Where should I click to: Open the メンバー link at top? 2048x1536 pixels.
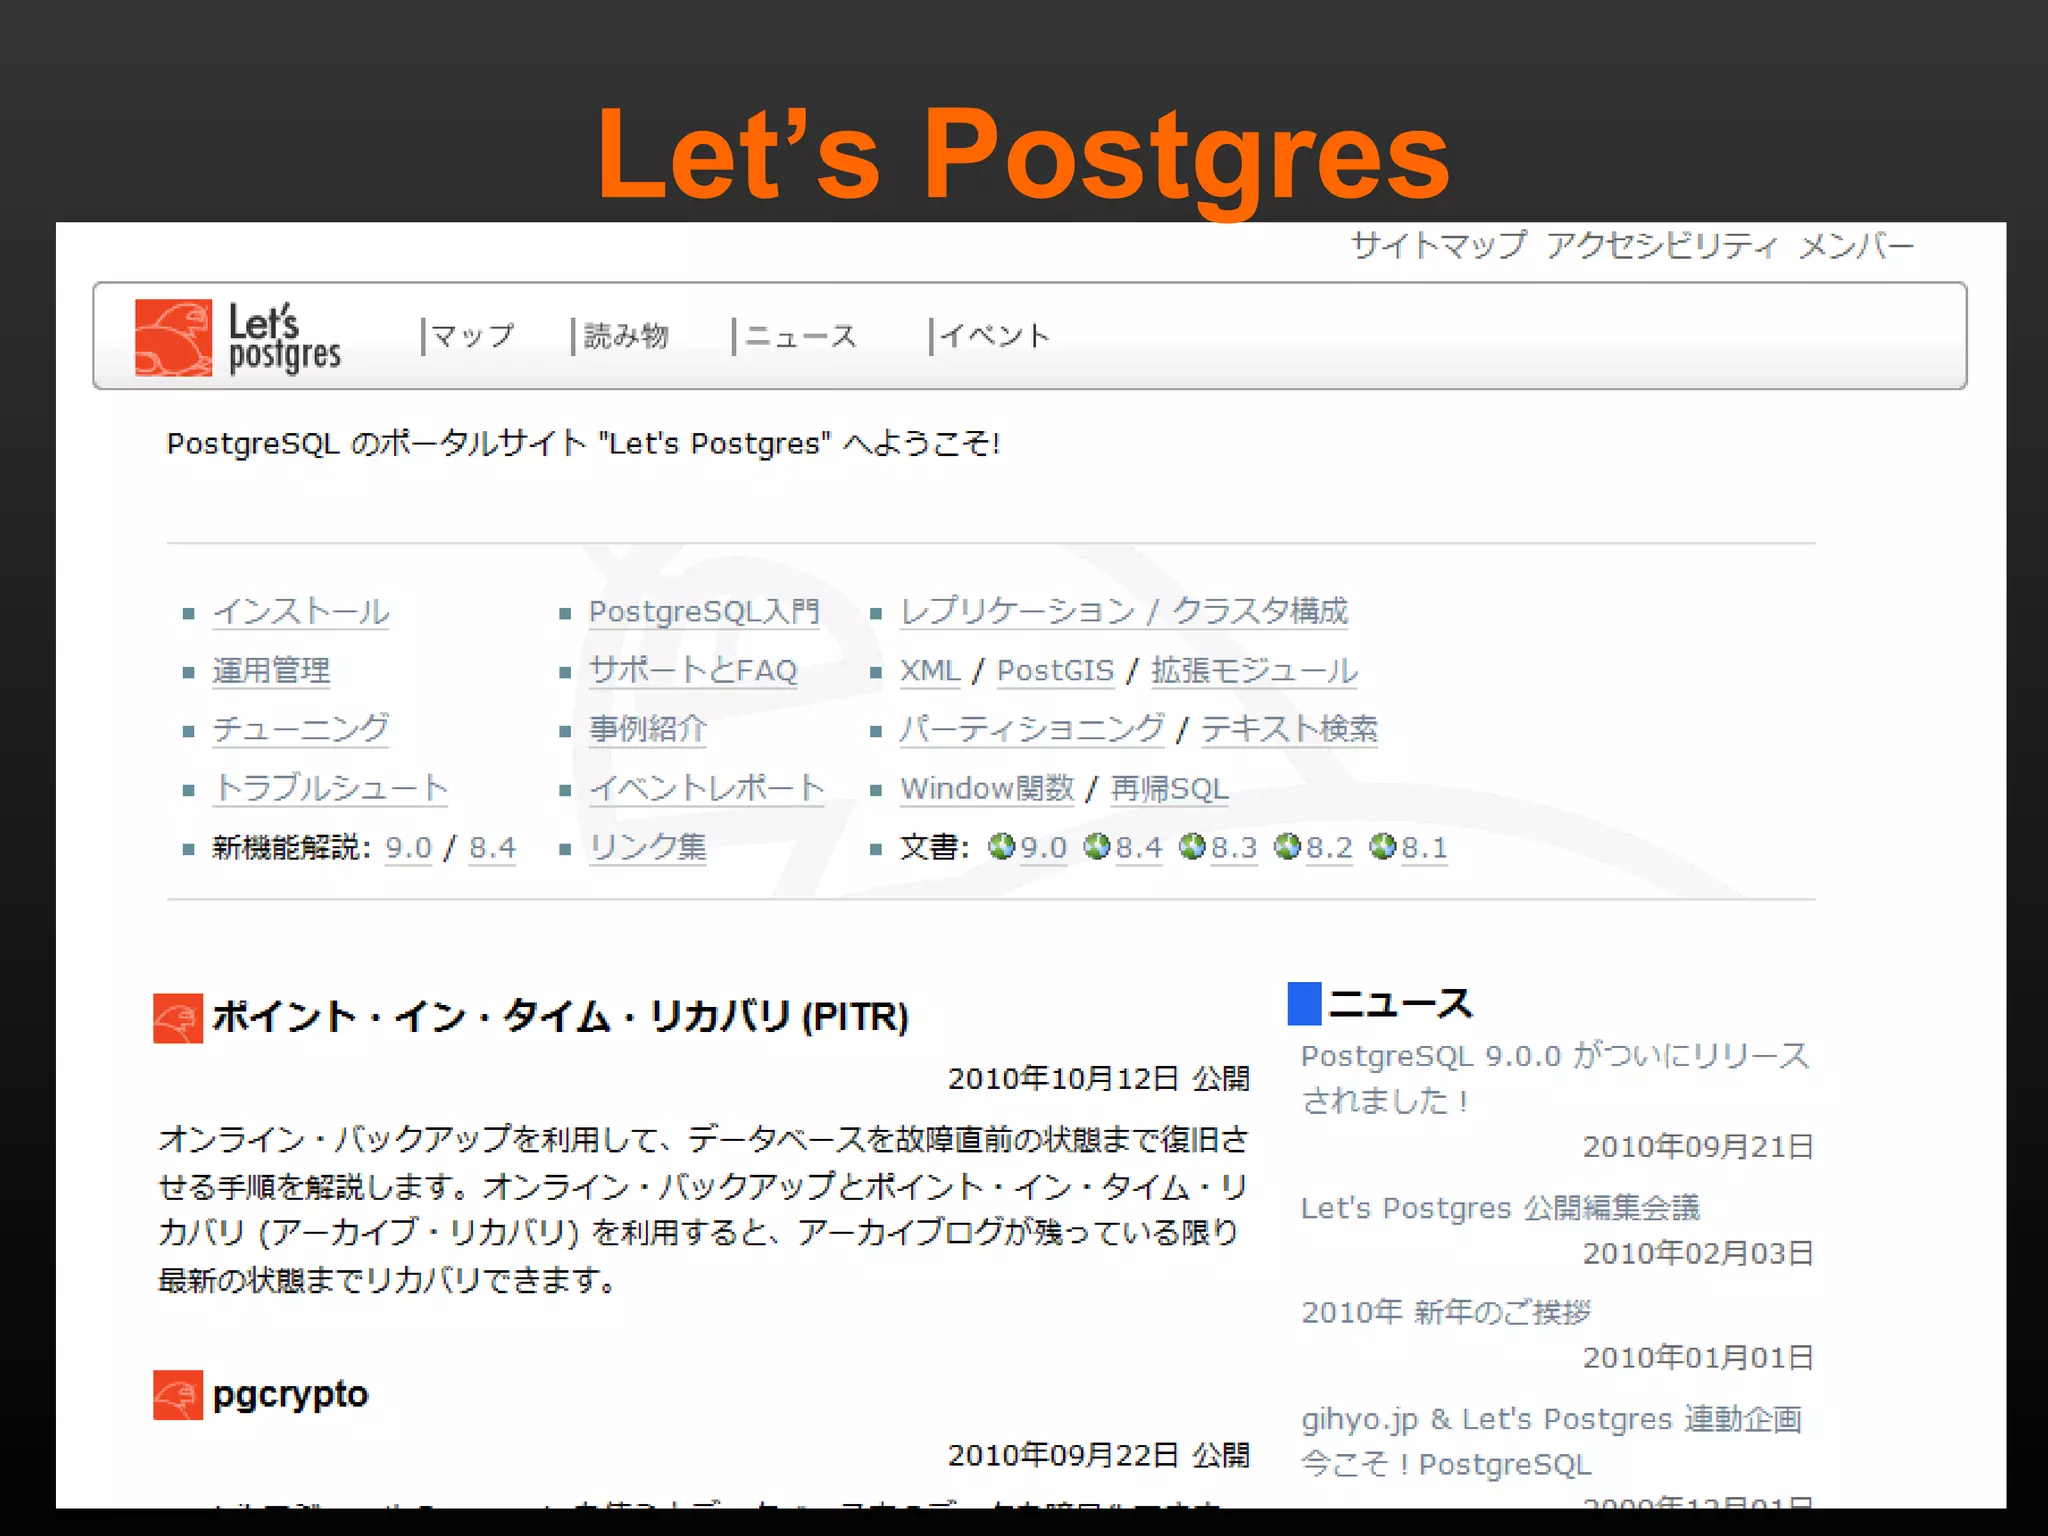(x=1856, y=245)
